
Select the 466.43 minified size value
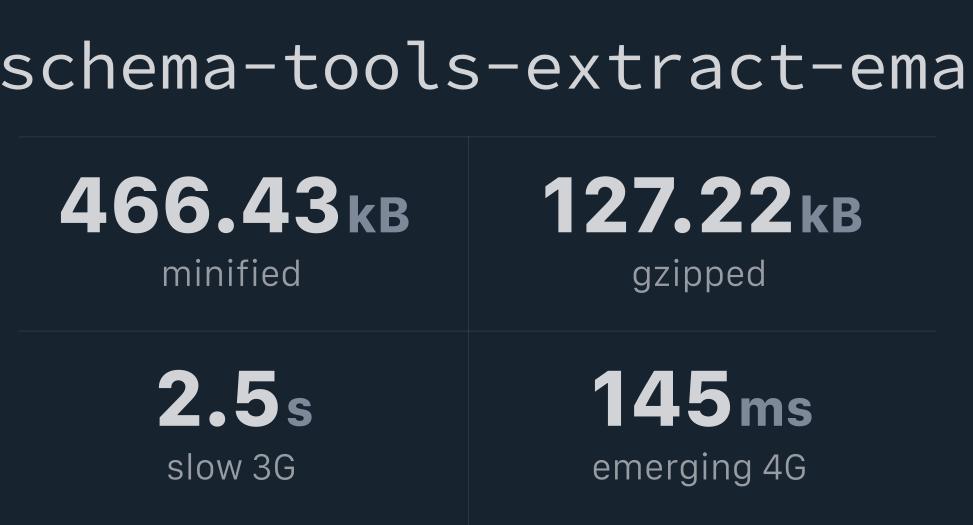tap(200, 205)
